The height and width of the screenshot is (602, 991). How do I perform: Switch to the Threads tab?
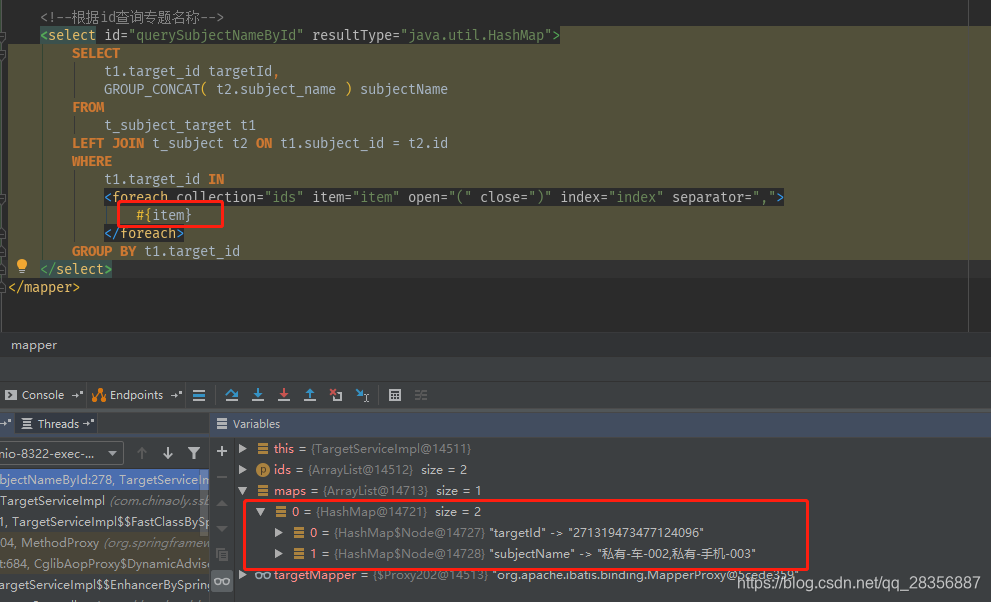(x=58, y=424)
